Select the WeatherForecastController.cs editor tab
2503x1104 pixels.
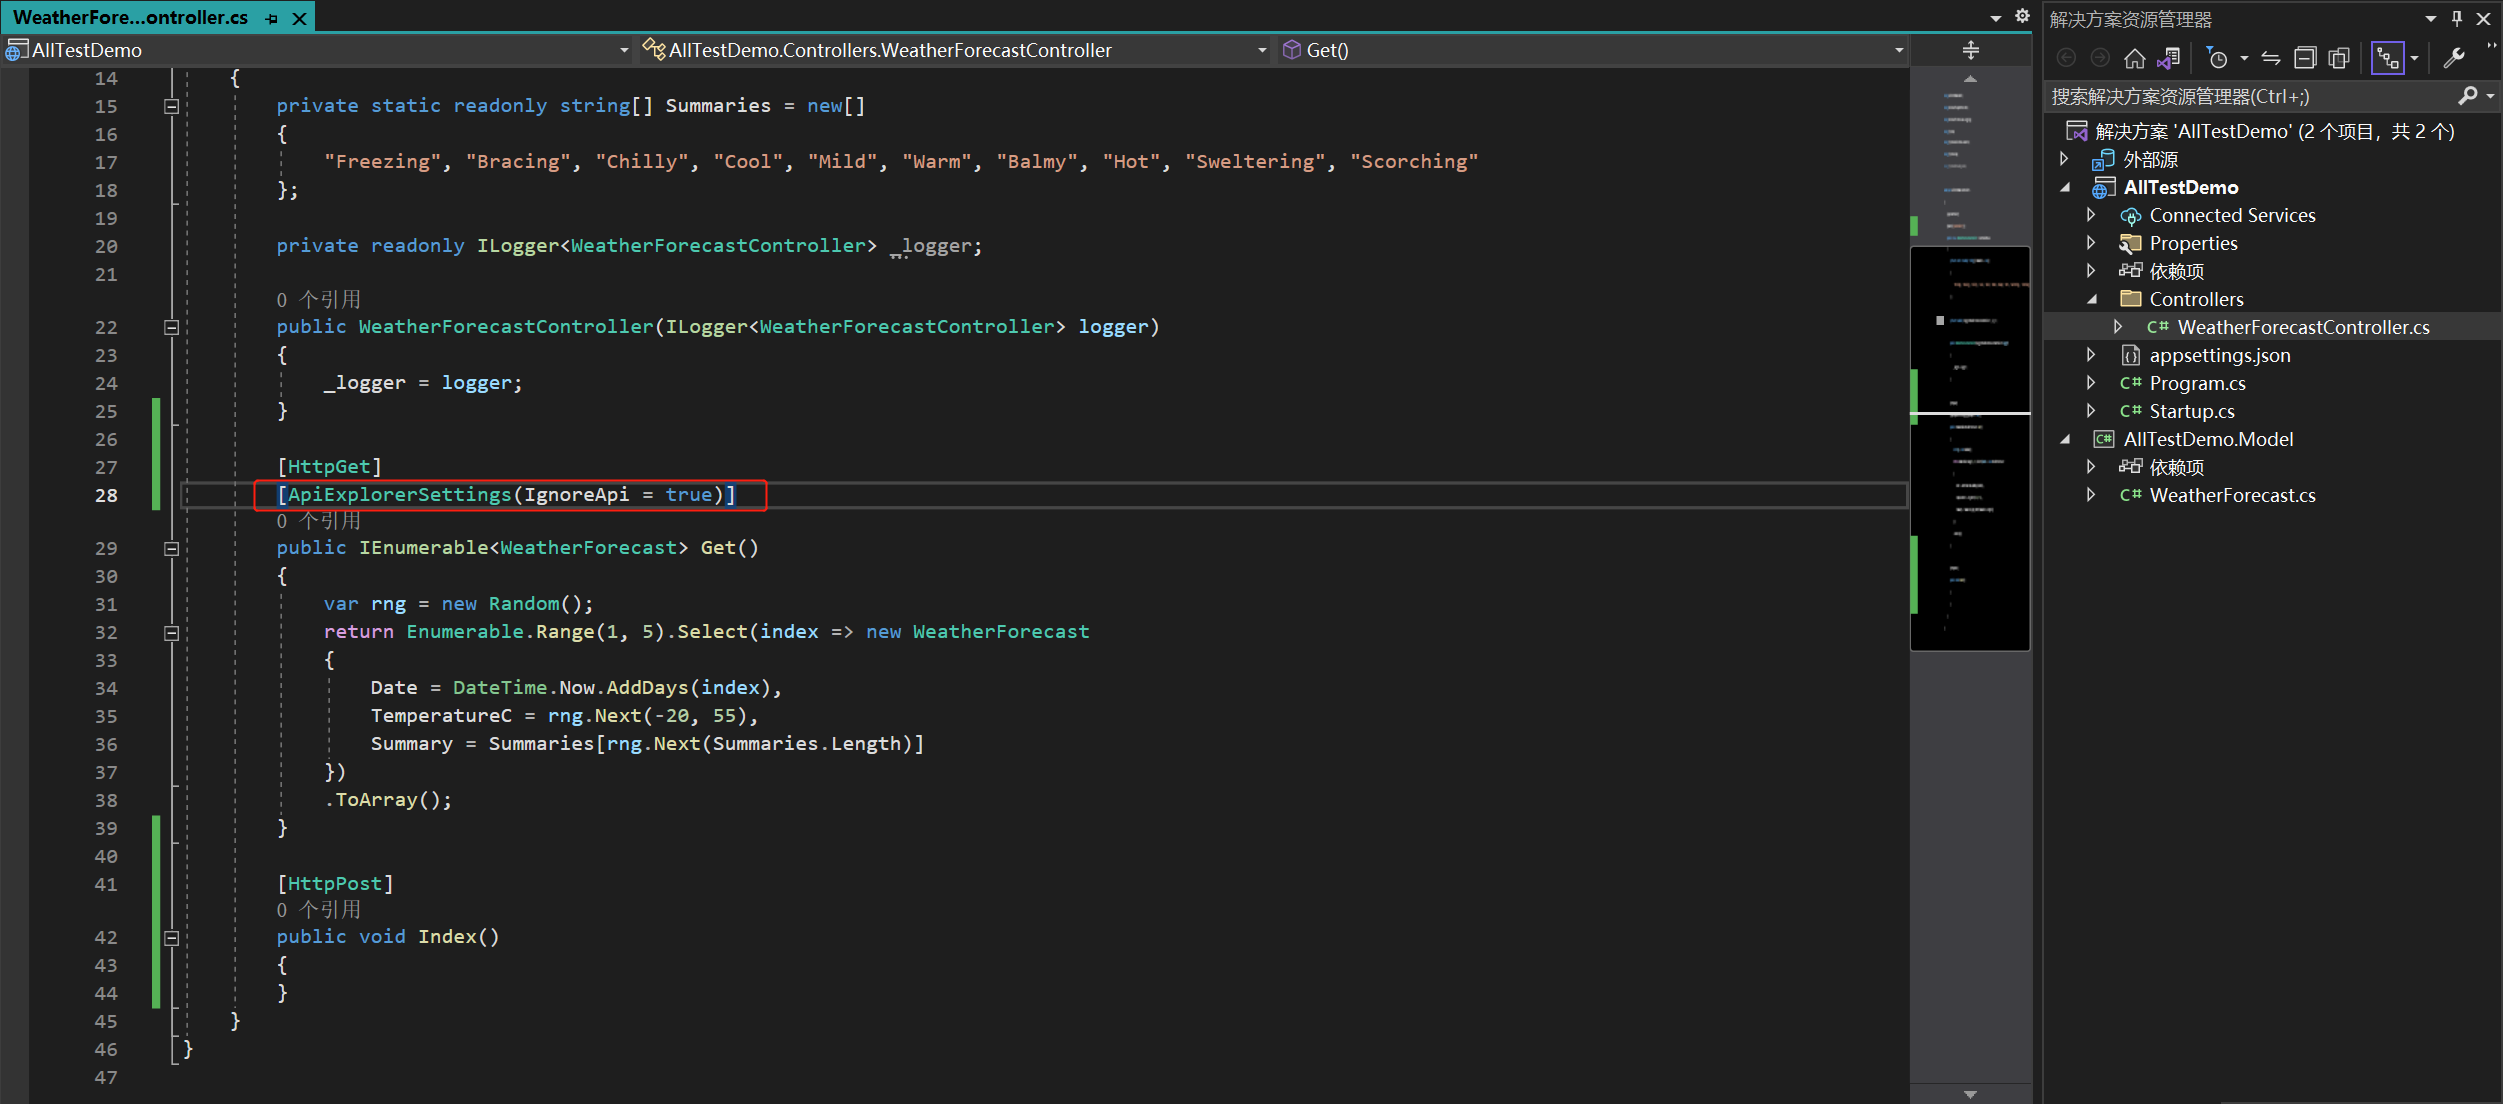pos(131,17)
